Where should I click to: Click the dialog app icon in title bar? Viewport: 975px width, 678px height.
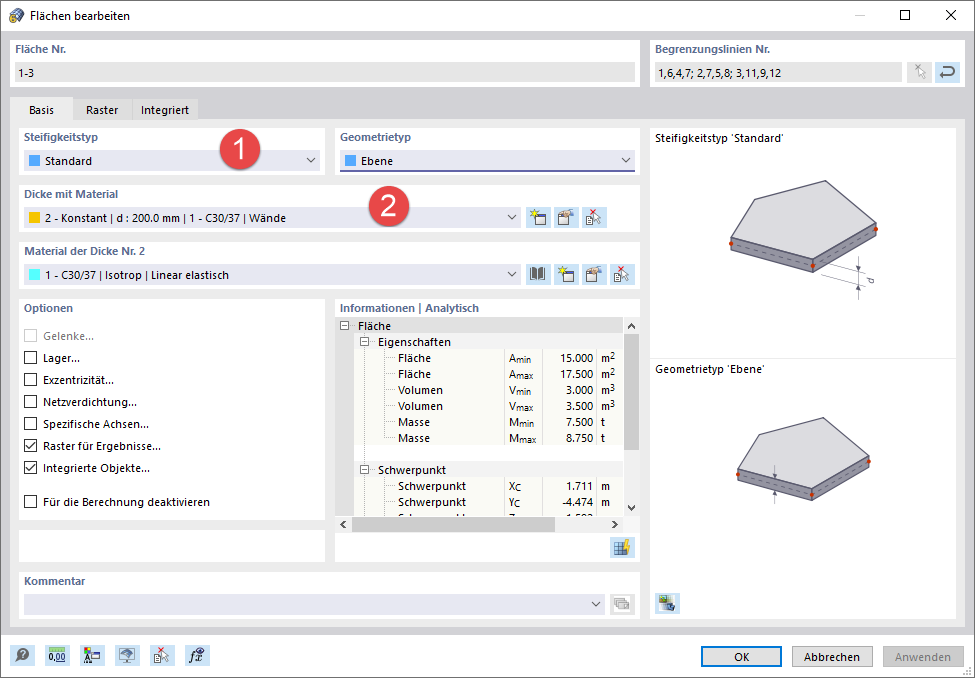click(17, 16)
